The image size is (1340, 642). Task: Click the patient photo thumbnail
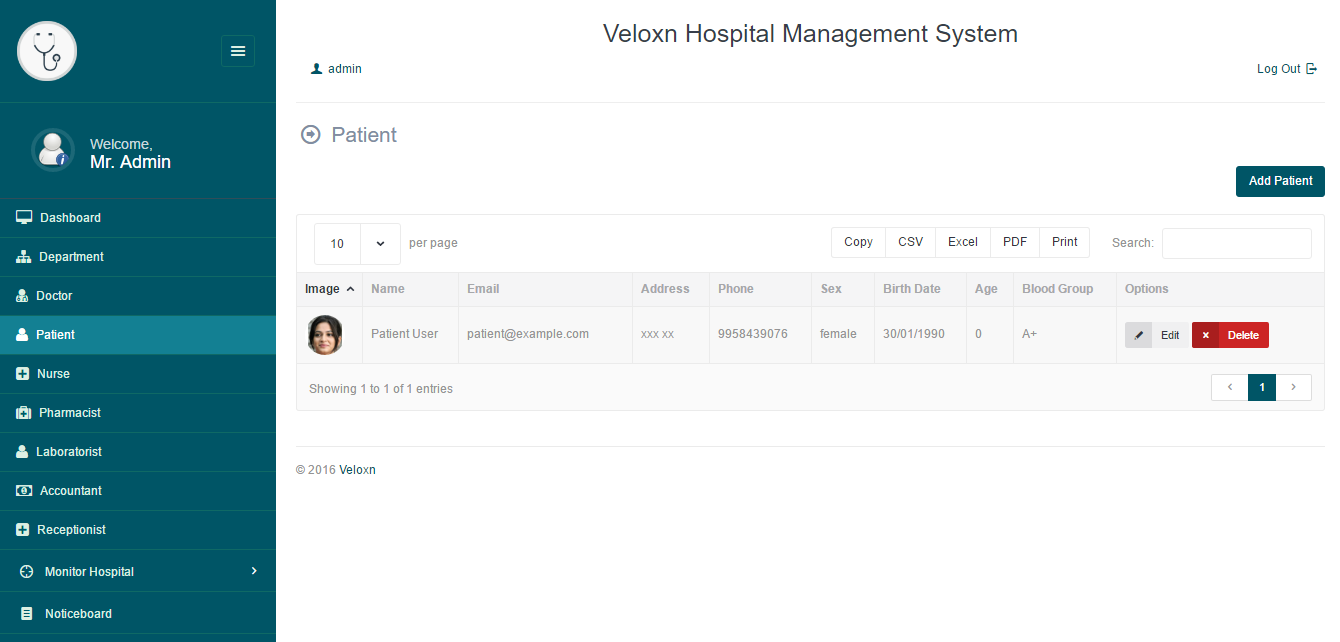click(x=325, y=335)
